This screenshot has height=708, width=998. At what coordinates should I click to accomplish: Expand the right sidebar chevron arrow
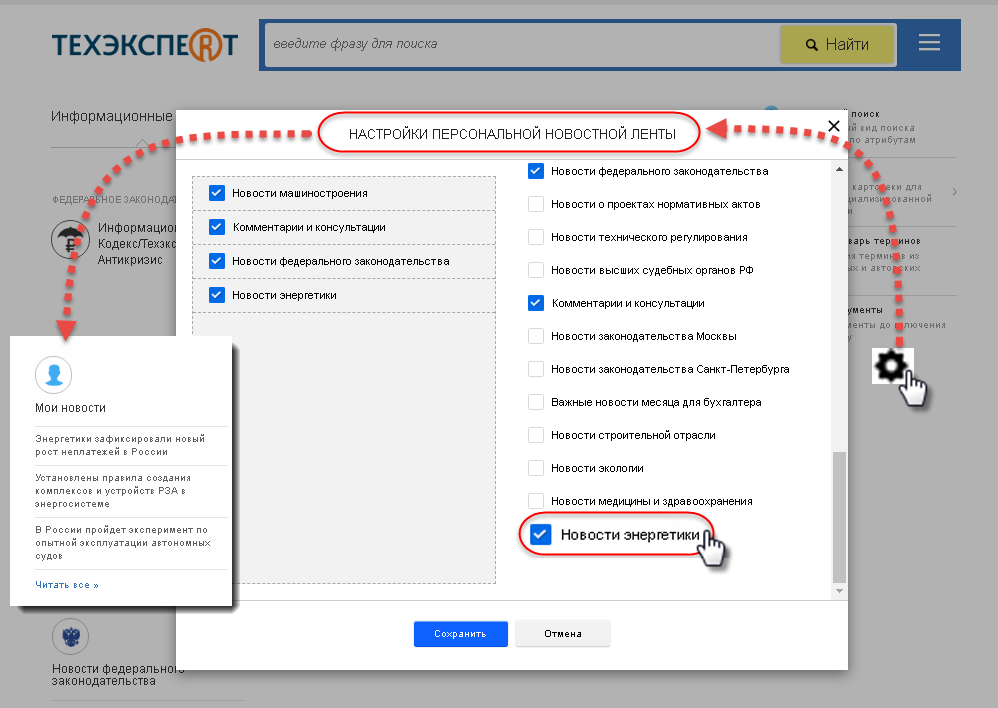954,191
